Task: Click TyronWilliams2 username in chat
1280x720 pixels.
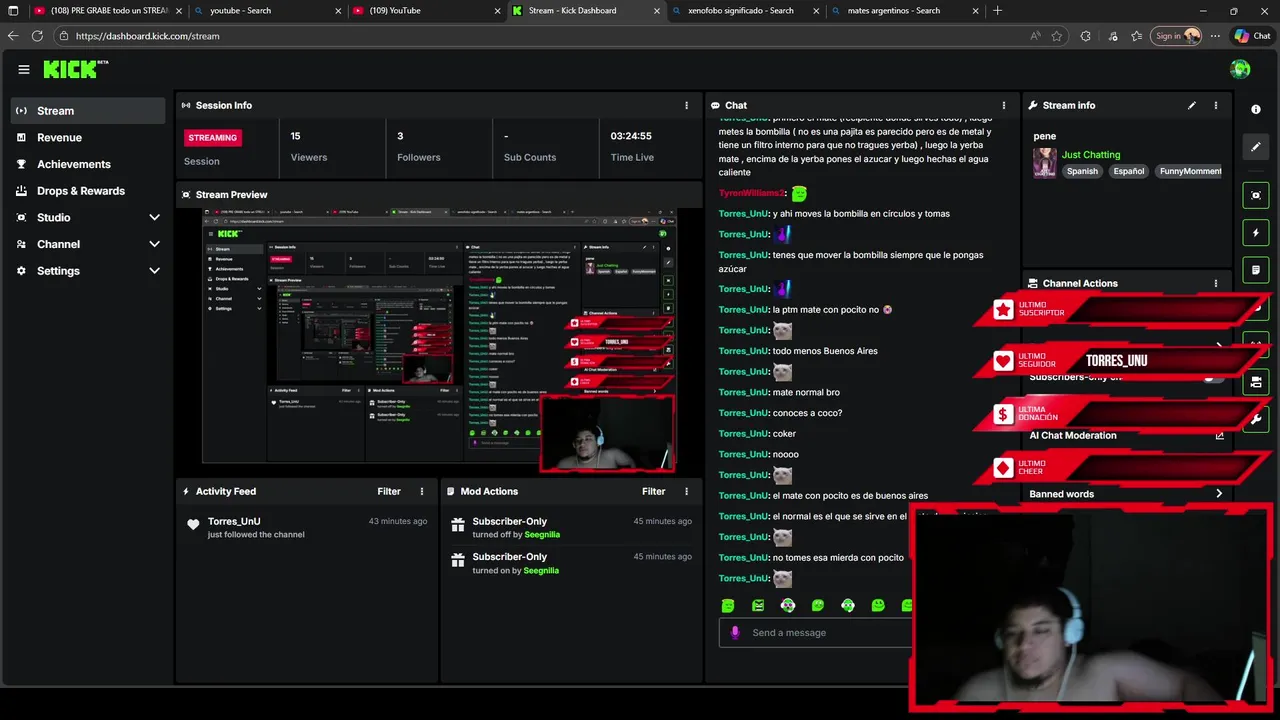Action: tap(751, 193)
